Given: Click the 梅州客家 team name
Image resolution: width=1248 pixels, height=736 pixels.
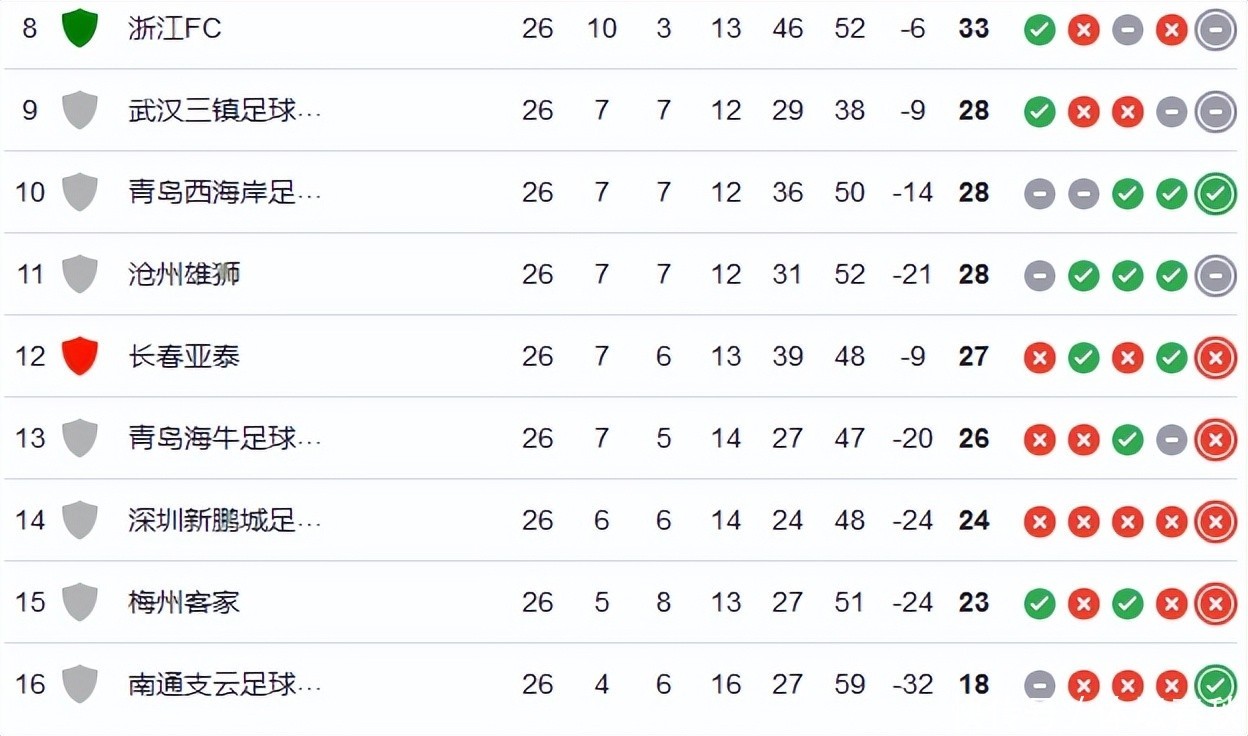Looking at the screenshot, I should (184, 602).
